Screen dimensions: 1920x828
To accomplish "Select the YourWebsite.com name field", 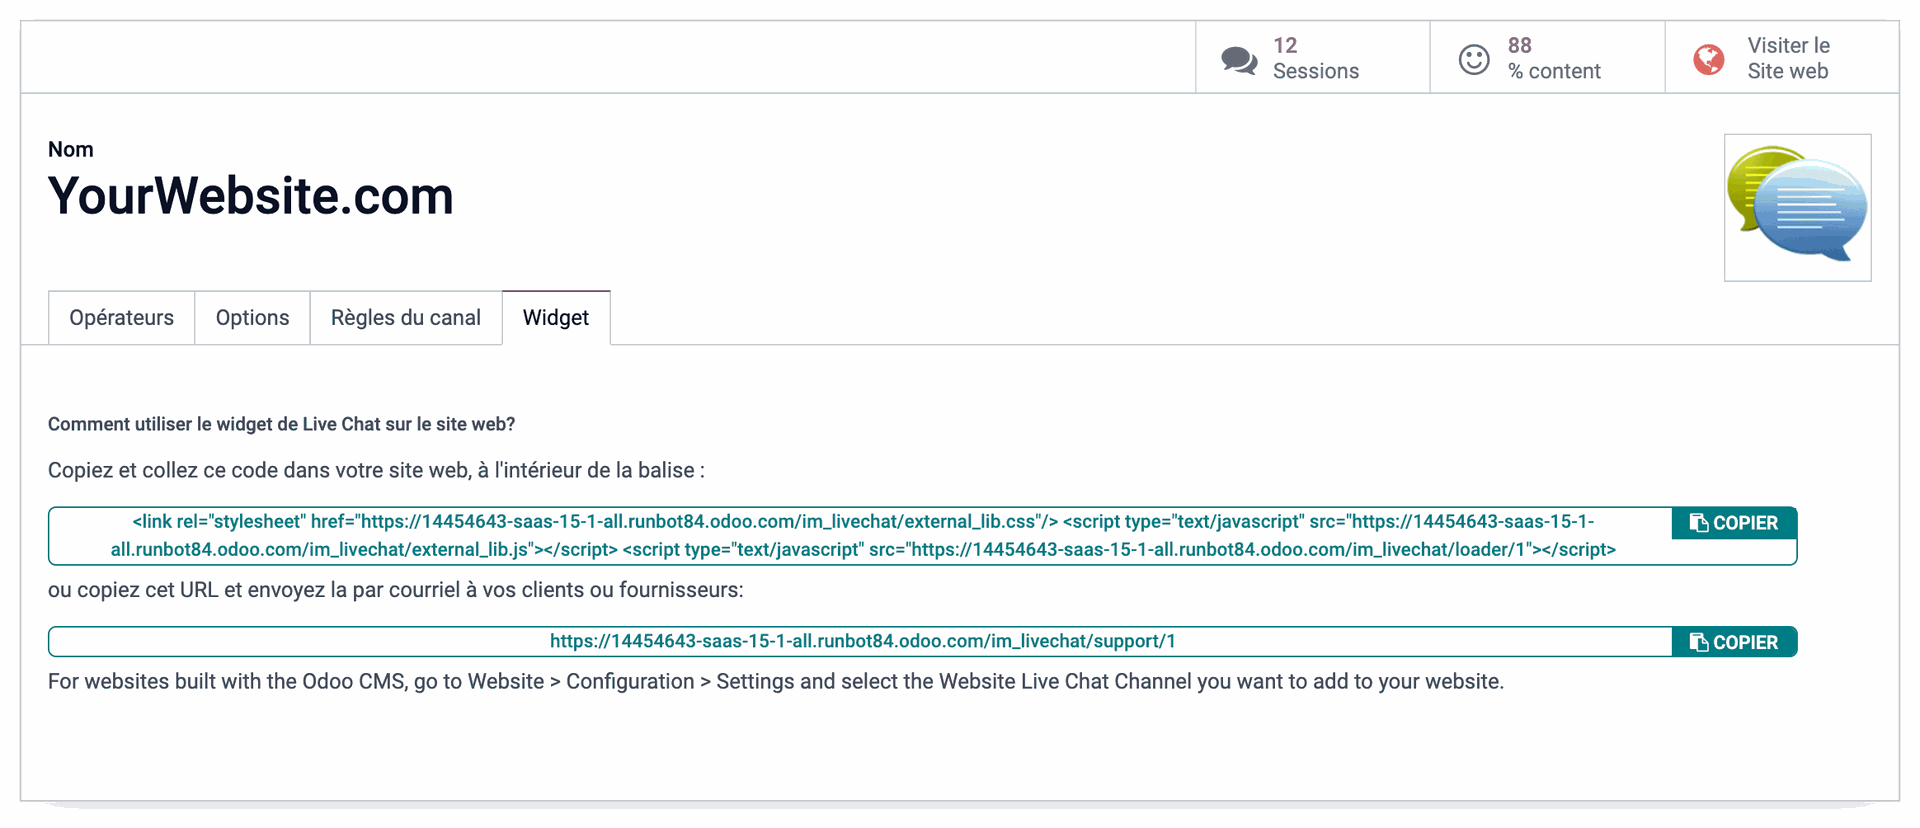I will pos(251,196).
